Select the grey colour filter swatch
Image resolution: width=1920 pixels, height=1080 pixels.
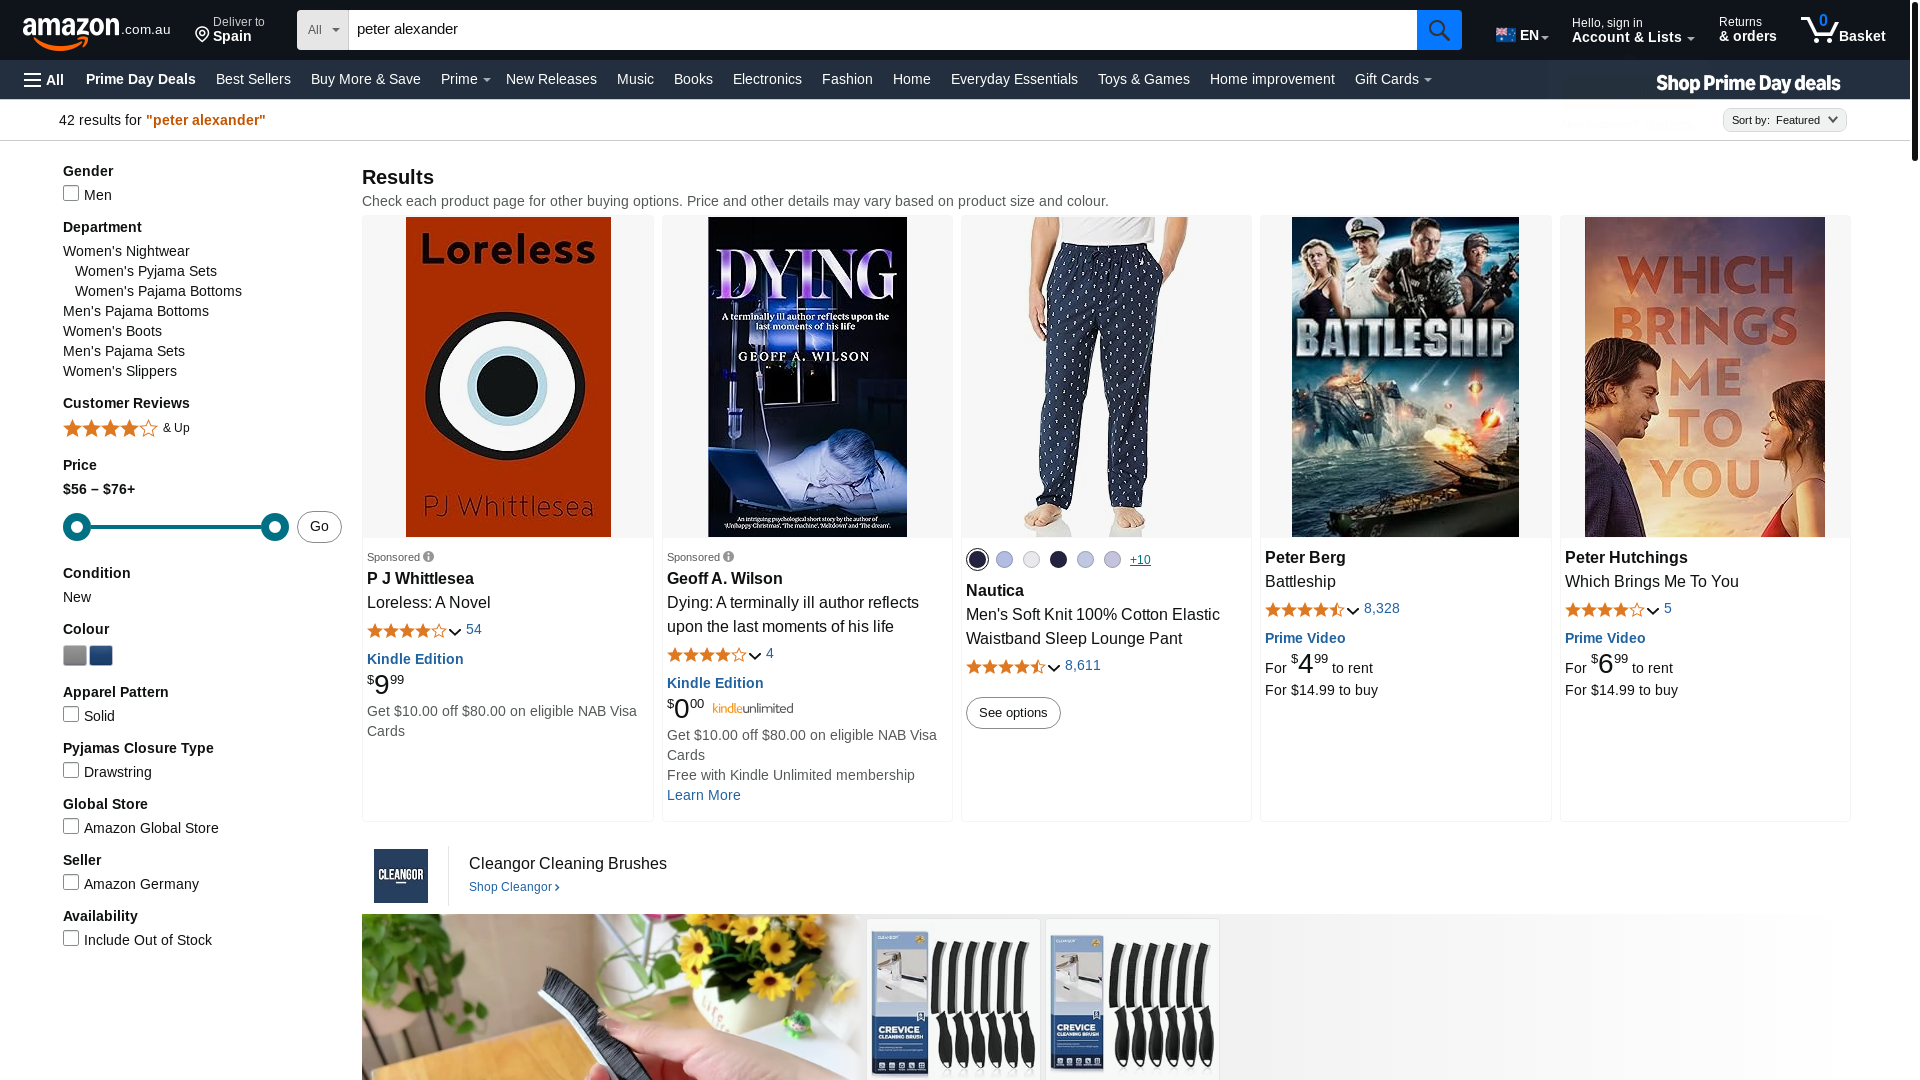click(75, 655)
